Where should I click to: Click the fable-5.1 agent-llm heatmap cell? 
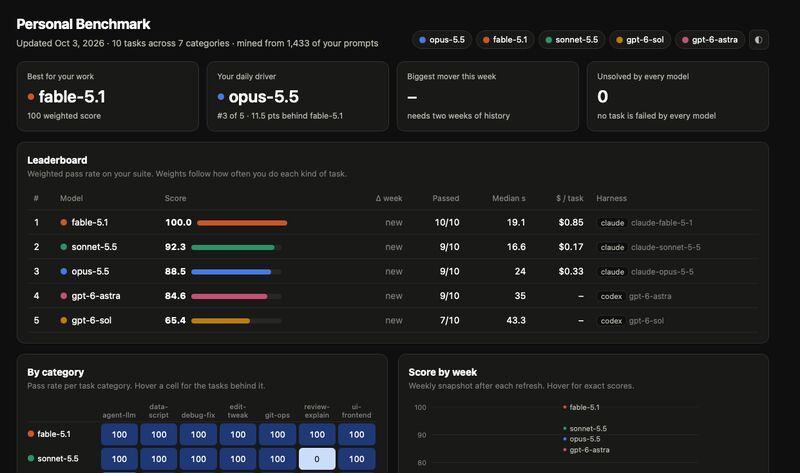tap(119, 435)
